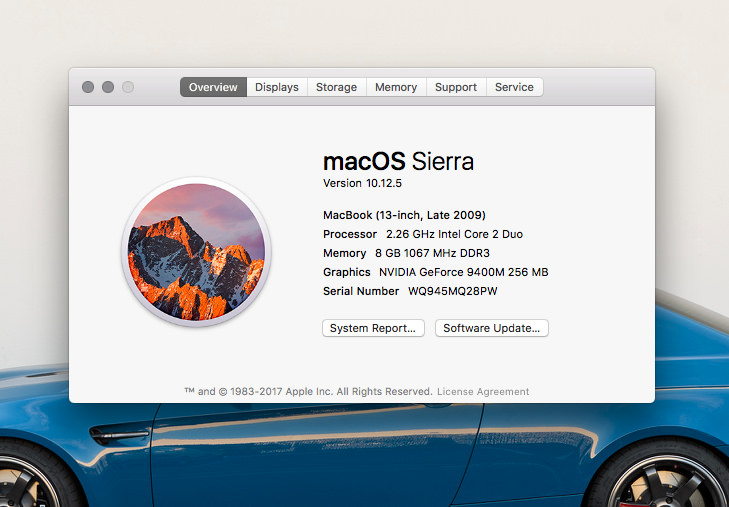Image resolution: width=729 pixels, height=507 pixels.
Task: Click the MacBook (13-inch, Late 2009) text
Action: (404, 215)
